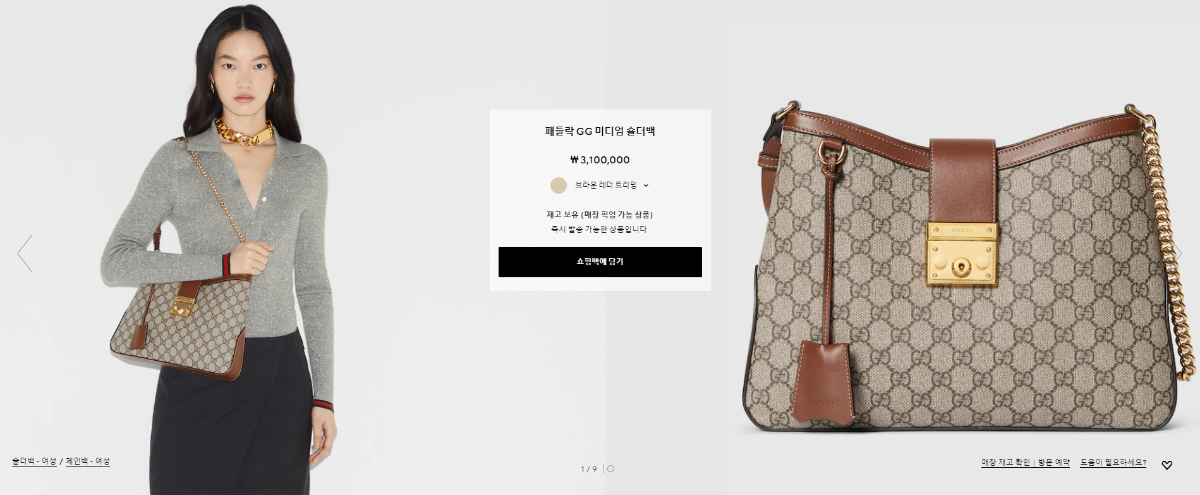Click the circle icon beside 1 / 9 counter
1200x495 pixels.
pyautogui.click(x=611, y=468)
